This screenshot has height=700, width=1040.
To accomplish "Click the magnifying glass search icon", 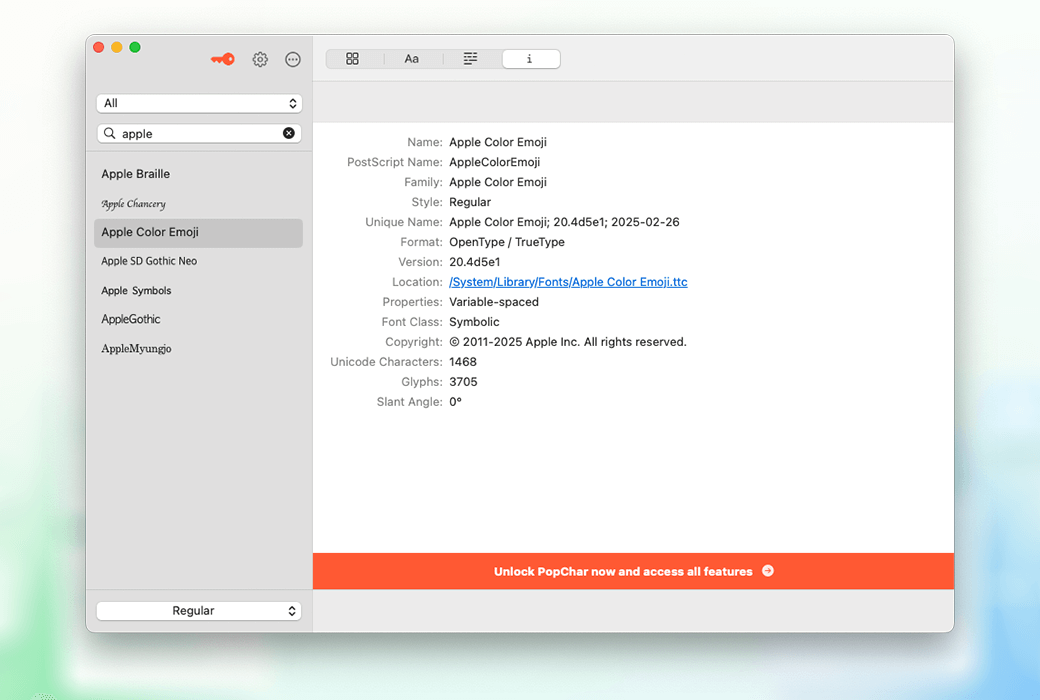I will pos(110,133).
